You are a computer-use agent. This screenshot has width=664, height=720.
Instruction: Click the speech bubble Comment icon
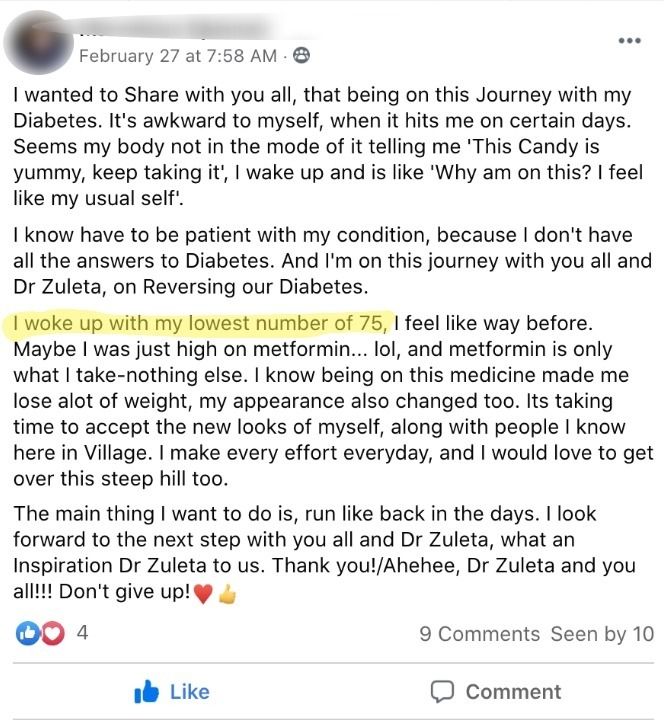(441, 692)
